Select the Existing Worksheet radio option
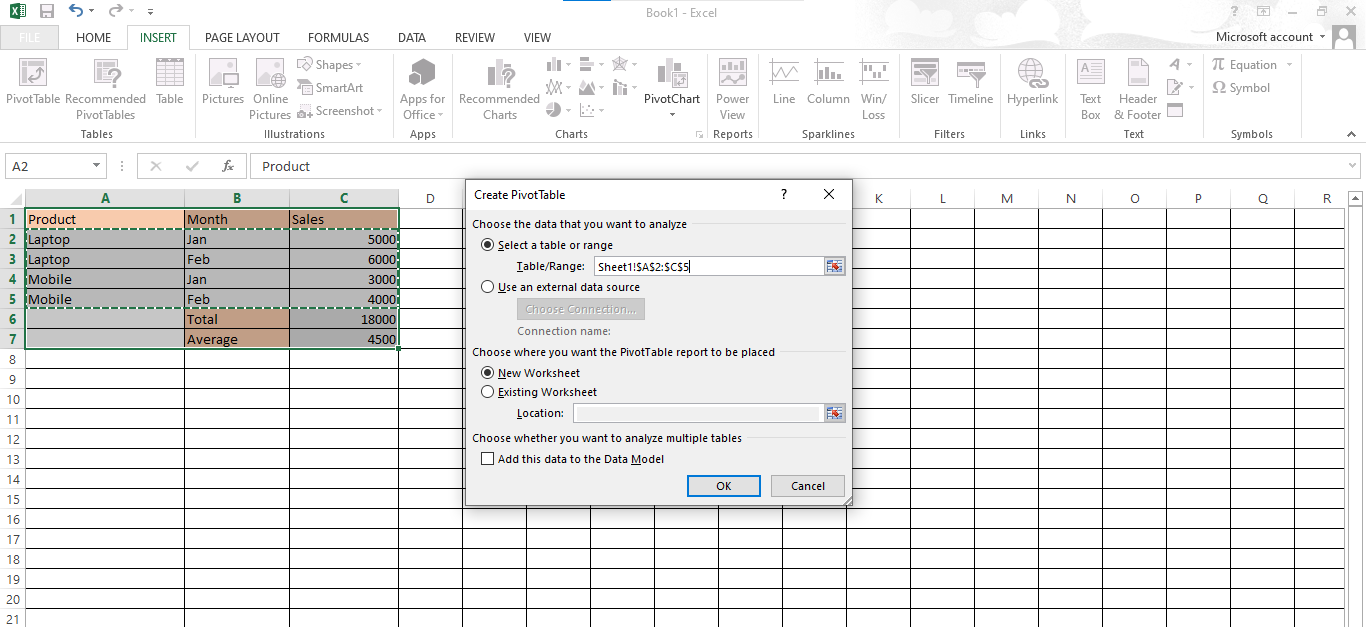 click(x=488, y=392)
